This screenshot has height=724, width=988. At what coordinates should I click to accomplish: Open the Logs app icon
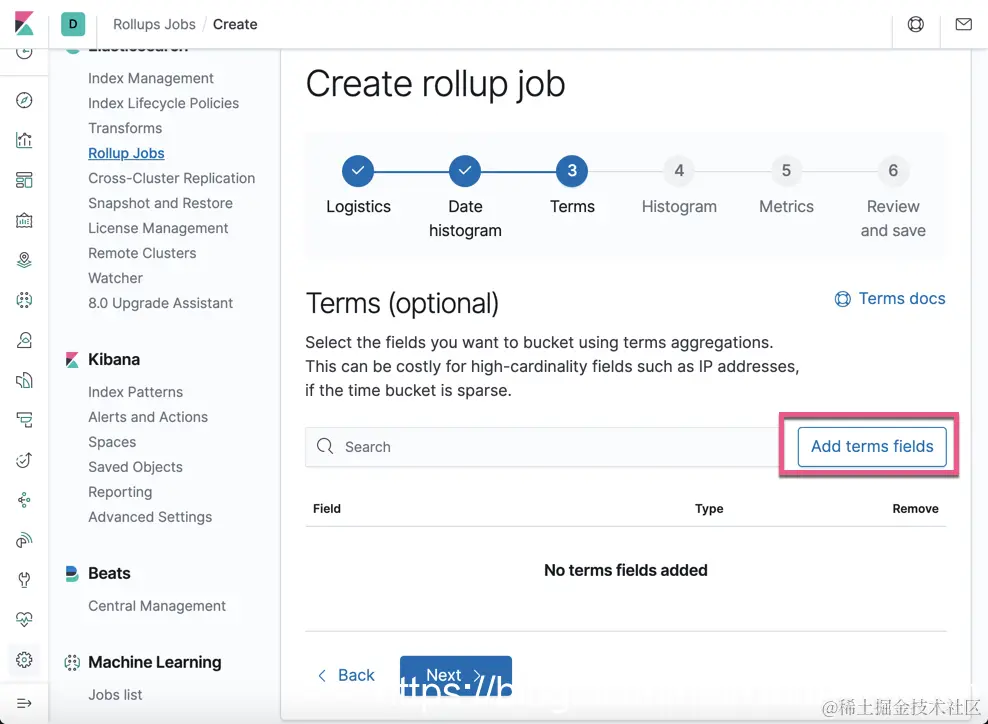[x=24, y=380]
